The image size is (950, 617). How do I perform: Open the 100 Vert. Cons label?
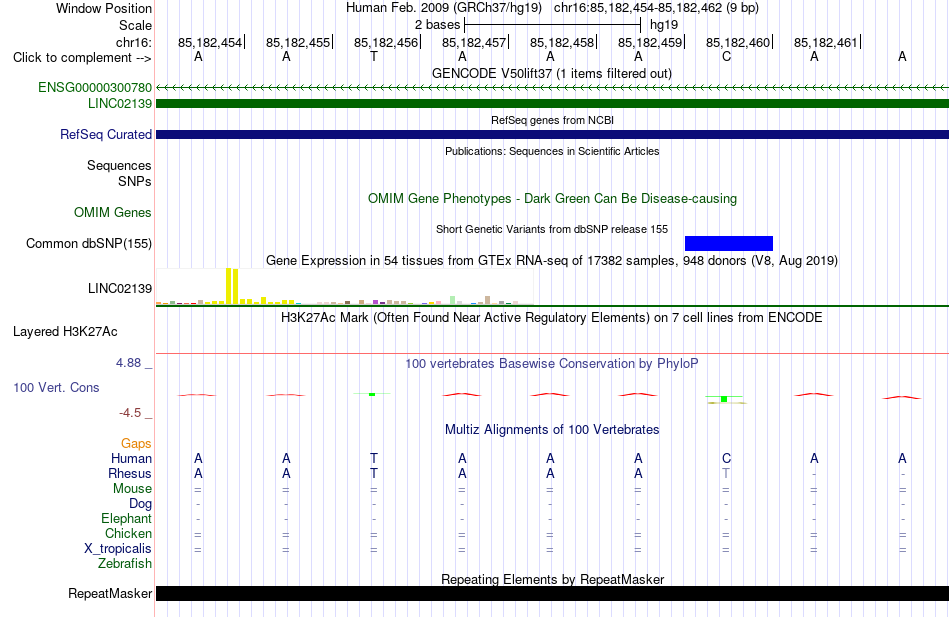tap(56, 387)
